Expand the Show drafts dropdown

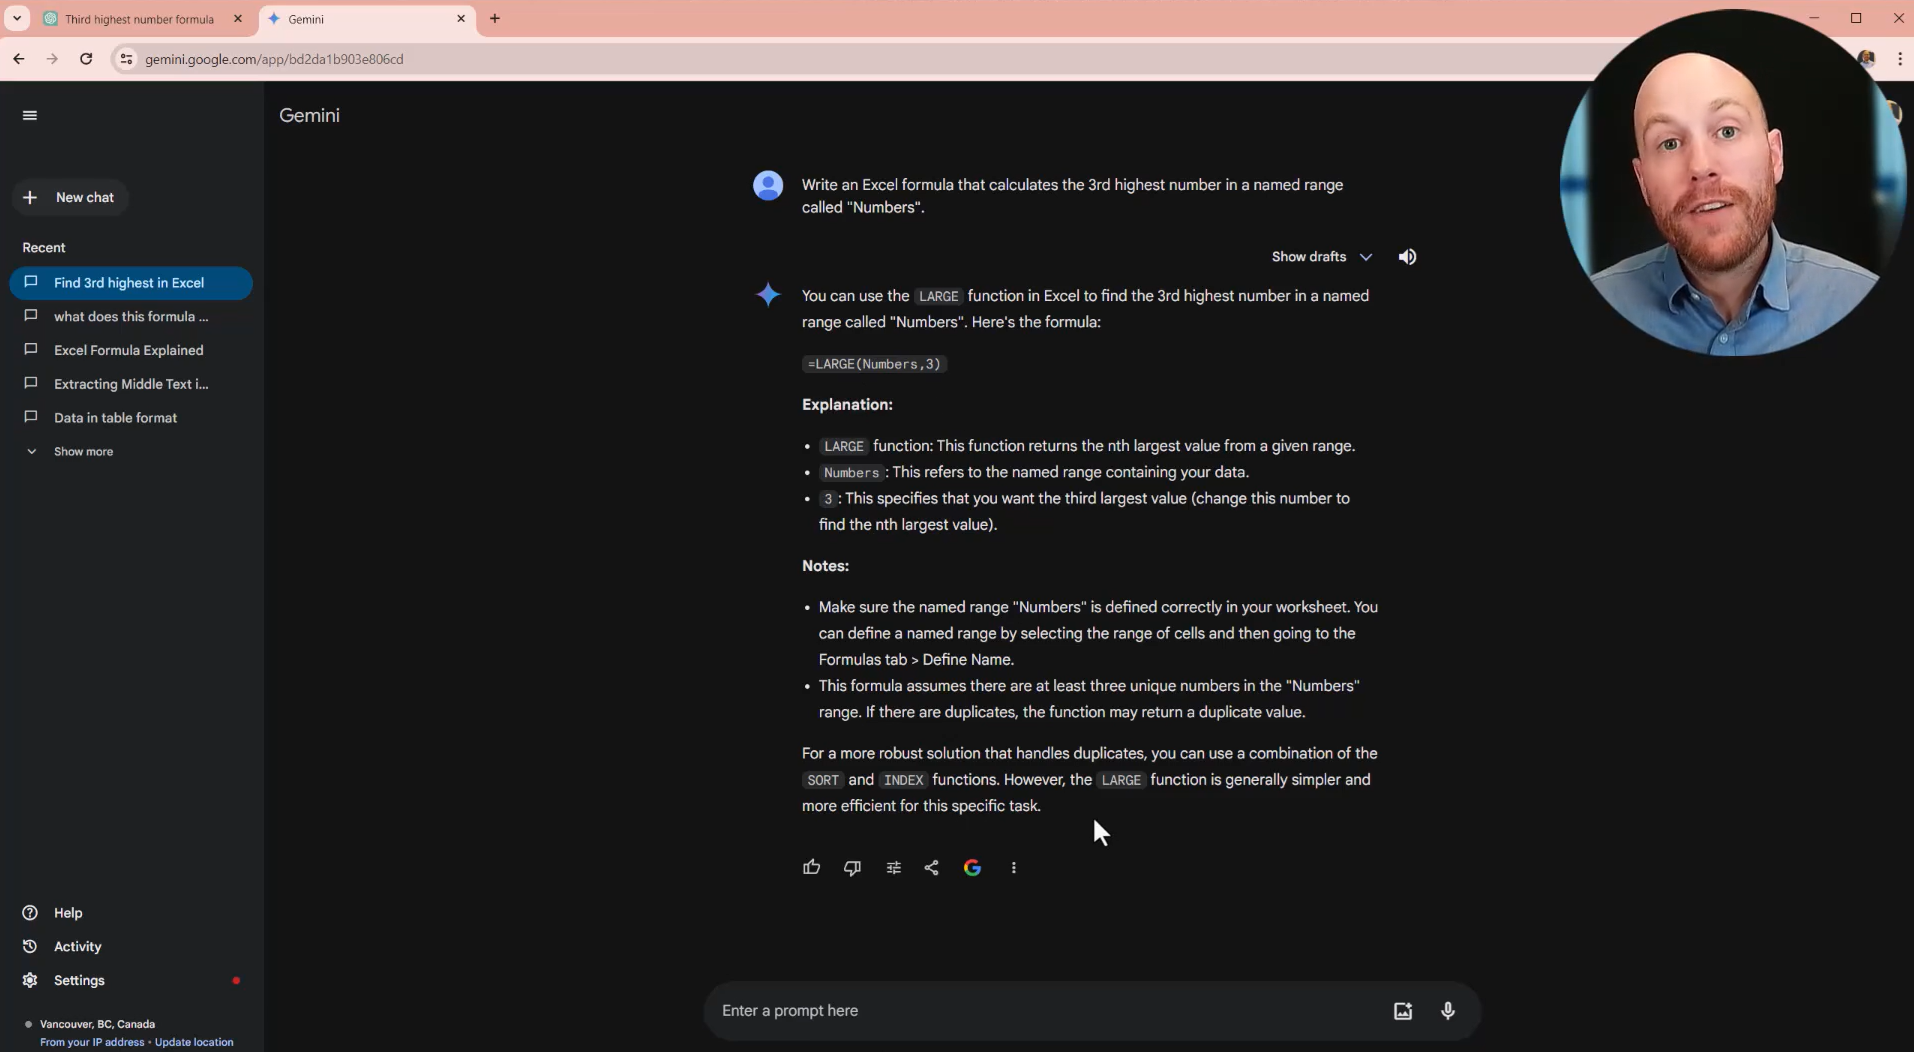(1321, 257)
